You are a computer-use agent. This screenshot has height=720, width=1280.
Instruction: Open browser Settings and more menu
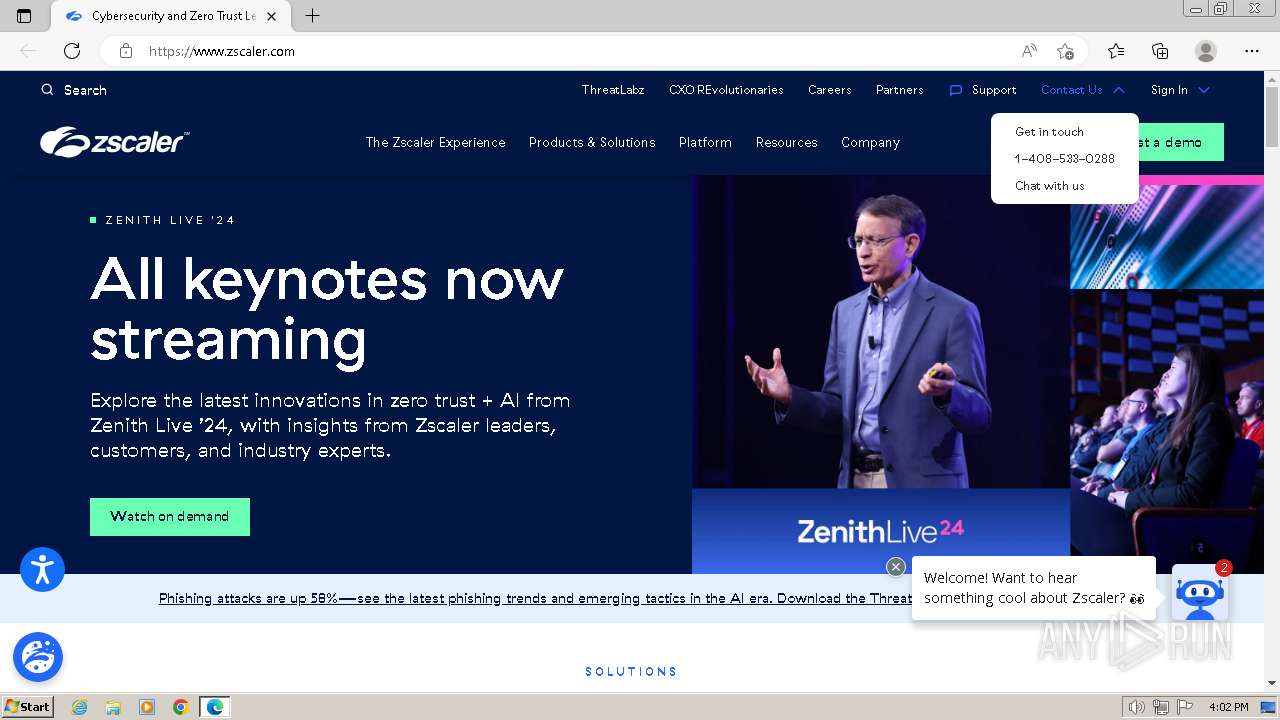(1252, 51)
